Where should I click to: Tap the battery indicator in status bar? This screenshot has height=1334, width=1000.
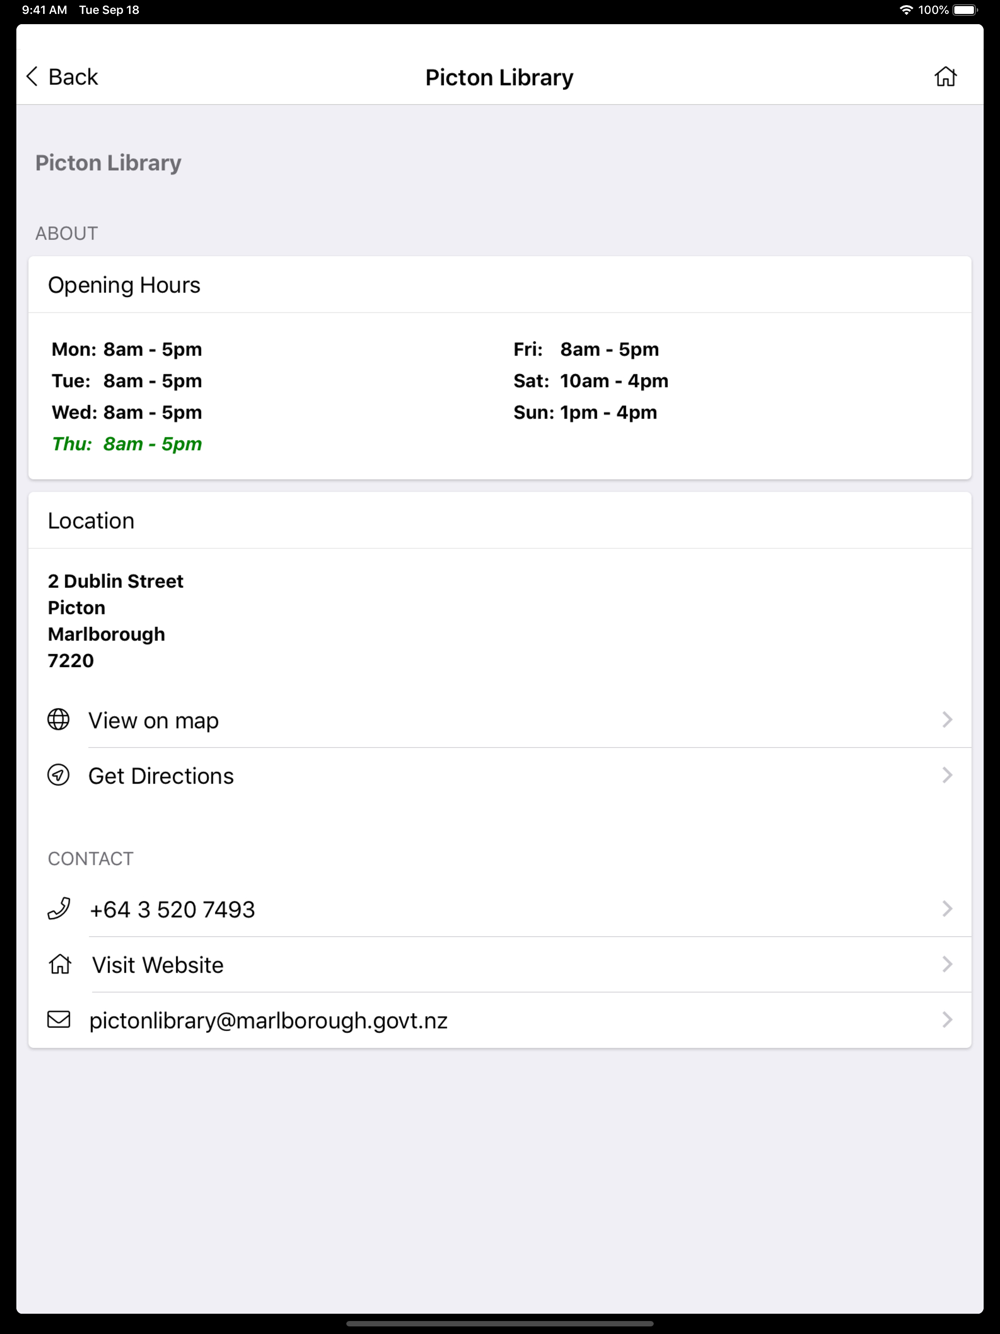tap(965, 10)
